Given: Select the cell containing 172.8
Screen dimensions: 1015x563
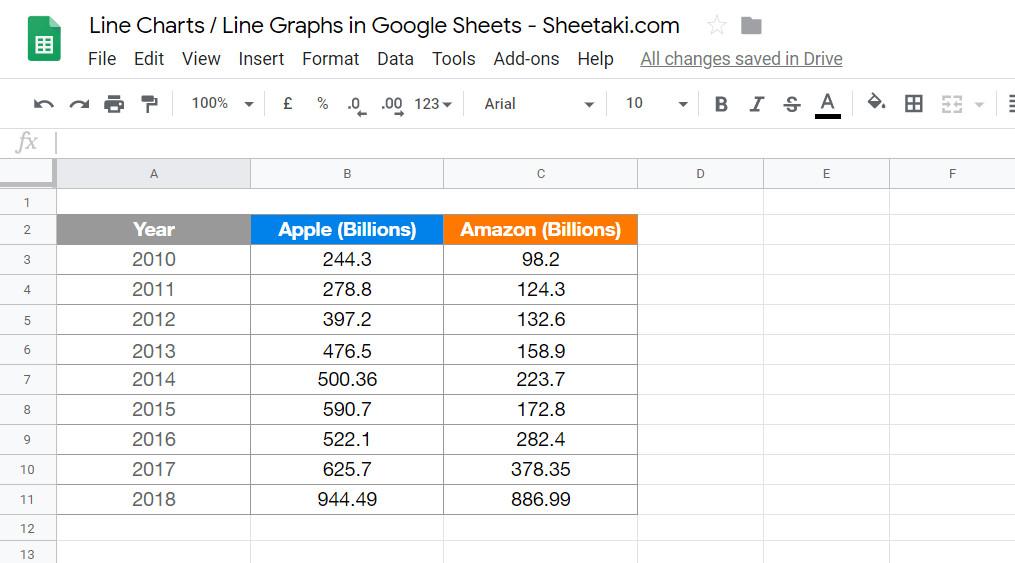Looking at the screenshot, I should [x=541, y=410].
